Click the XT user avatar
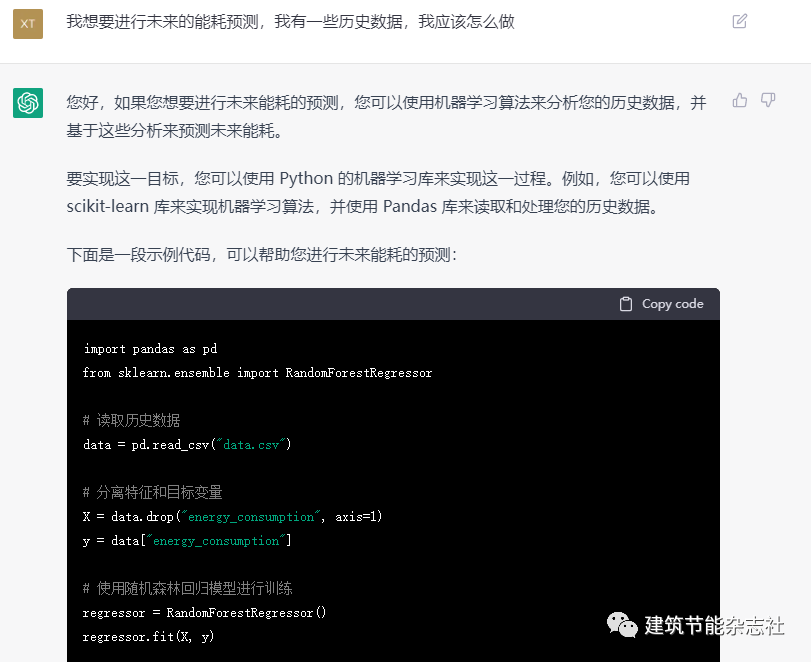 [x=28, y=24]
